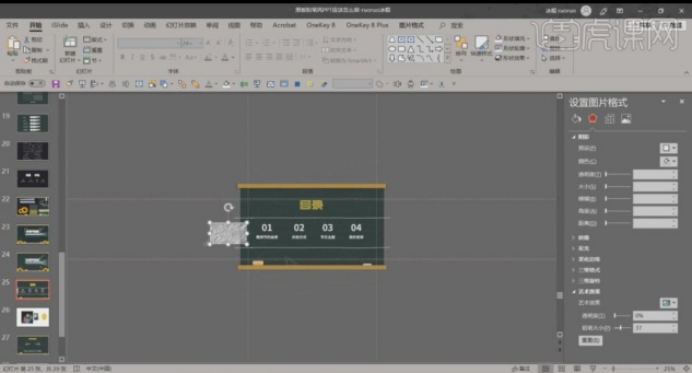Click the rotate handle above selected picture
This screenshot has height=373, width=692.
228,207
